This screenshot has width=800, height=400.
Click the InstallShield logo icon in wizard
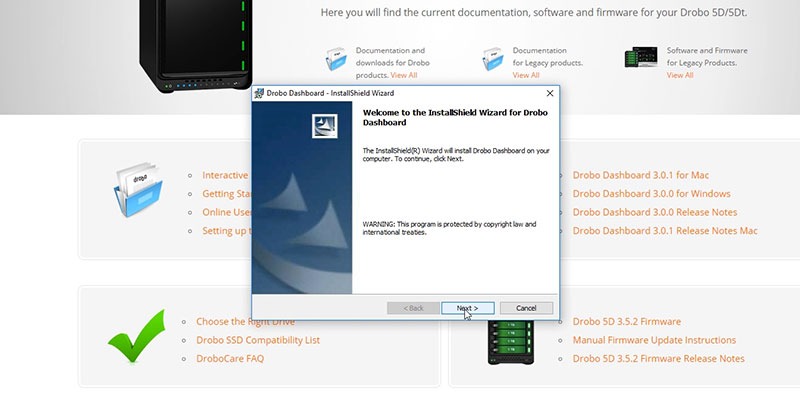pyautogui.click(x=324, y=126)
